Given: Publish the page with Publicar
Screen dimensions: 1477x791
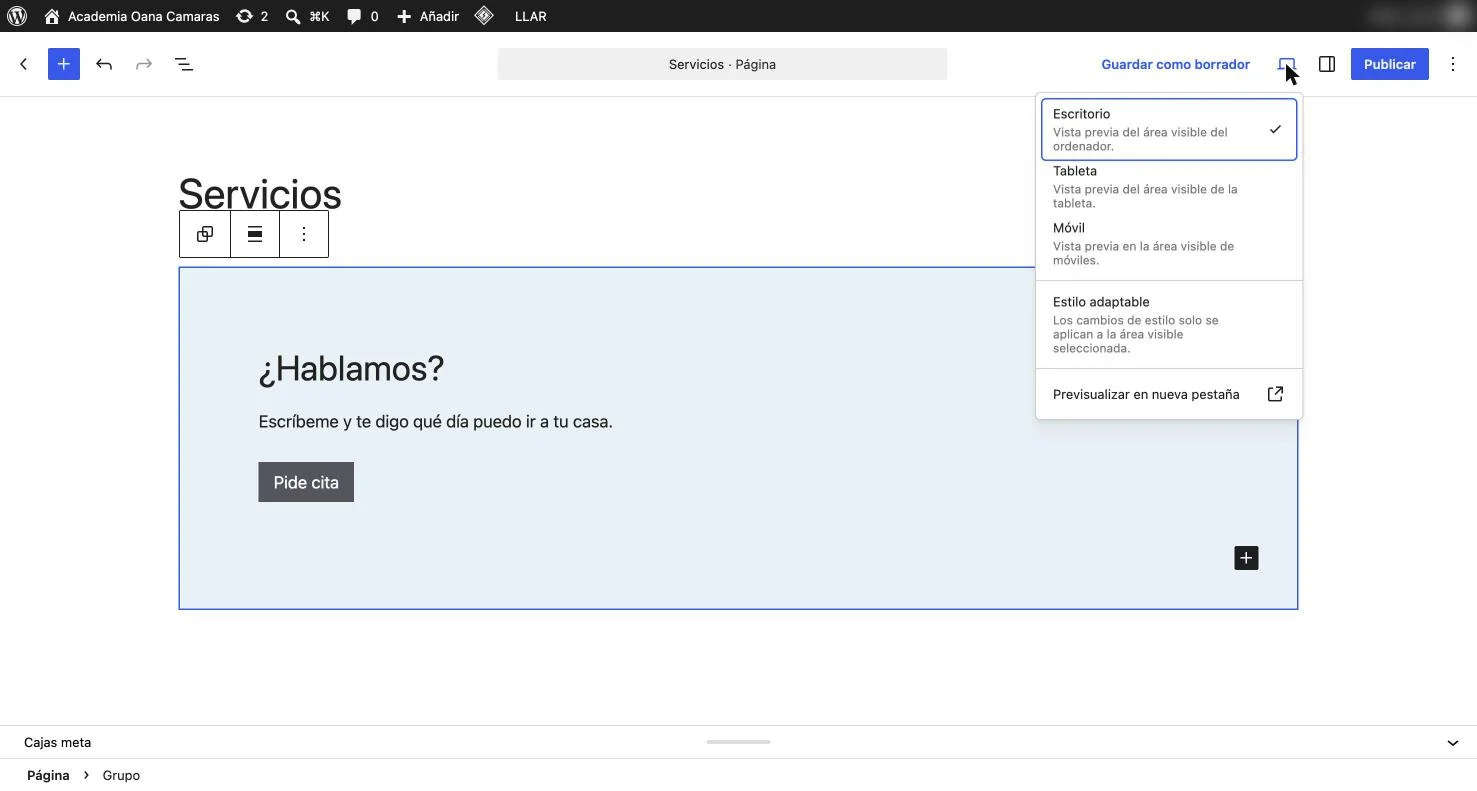Looking at the screenshot, I should [x=1390, y=64].
